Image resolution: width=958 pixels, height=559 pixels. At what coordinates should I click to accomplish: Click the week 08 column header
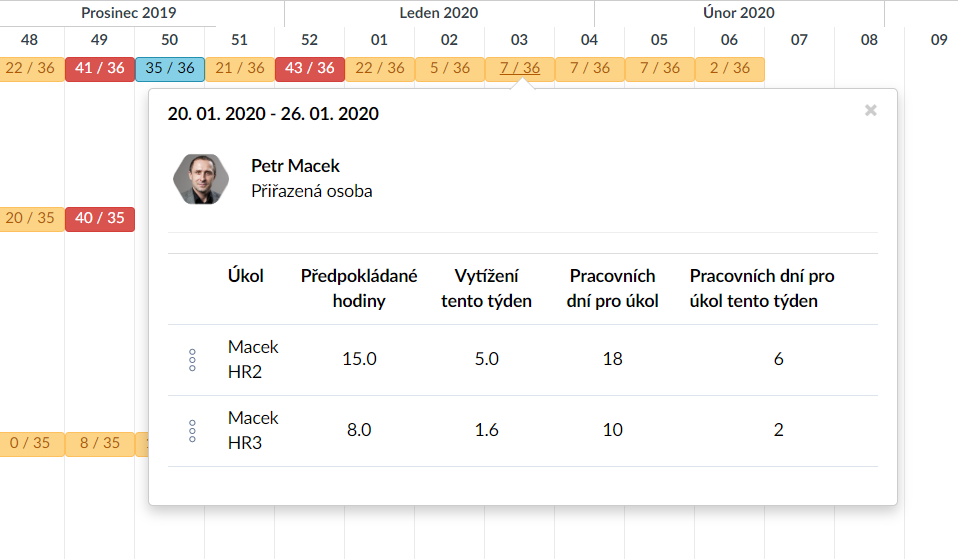[x=869, y=40]
